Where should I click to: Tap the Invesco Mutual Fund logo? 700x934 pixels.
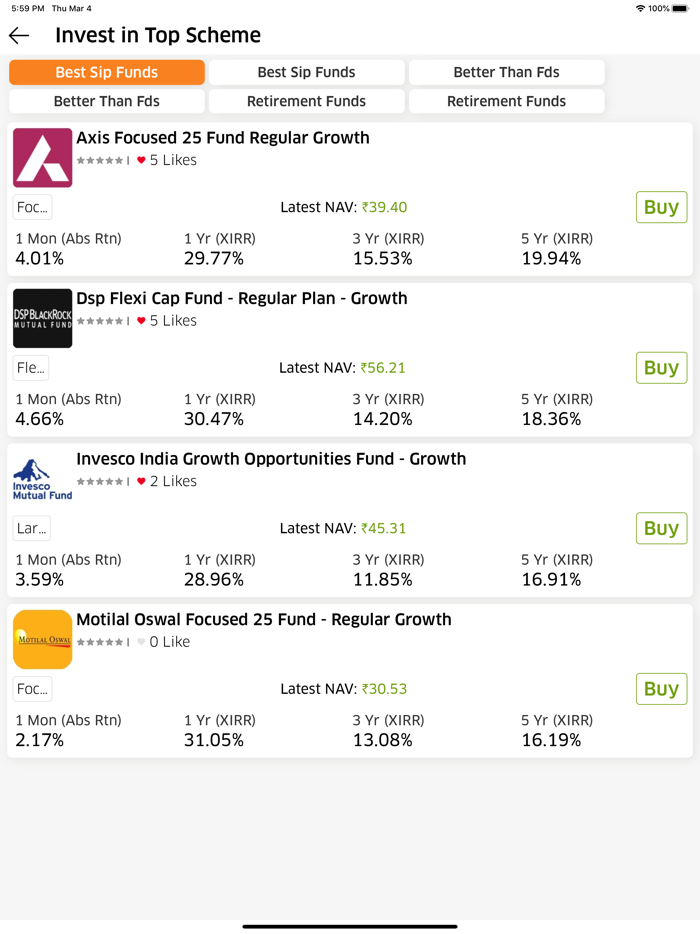tap(42, 479)
